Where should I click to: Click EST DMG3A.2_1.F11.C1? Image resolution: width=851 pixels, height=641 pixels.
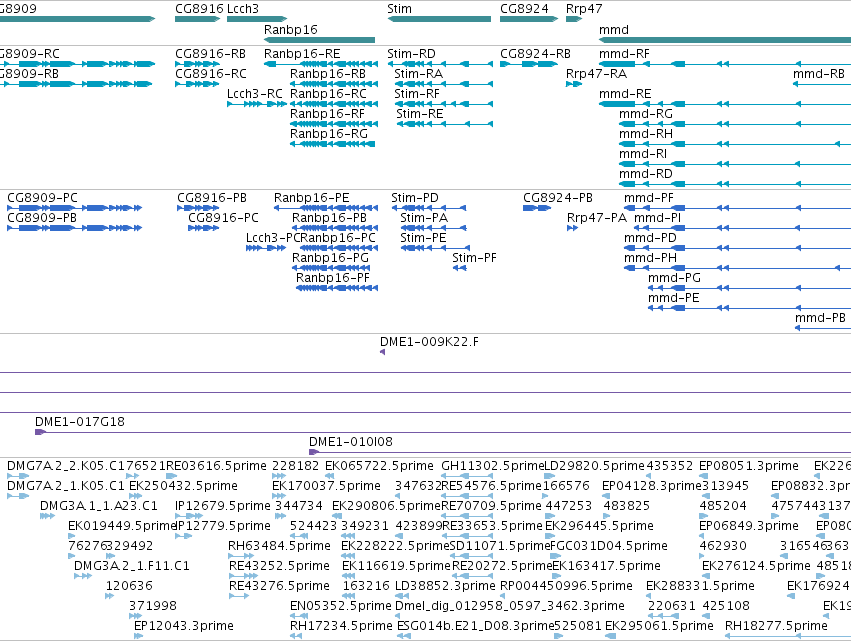click(82, 576)
